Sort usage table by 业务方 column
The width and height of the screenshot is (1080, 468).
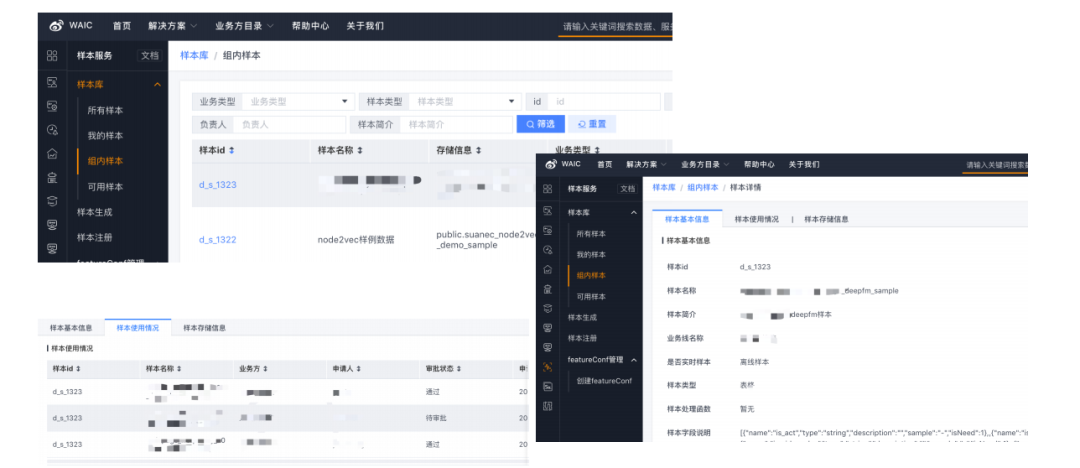(265, 369)
